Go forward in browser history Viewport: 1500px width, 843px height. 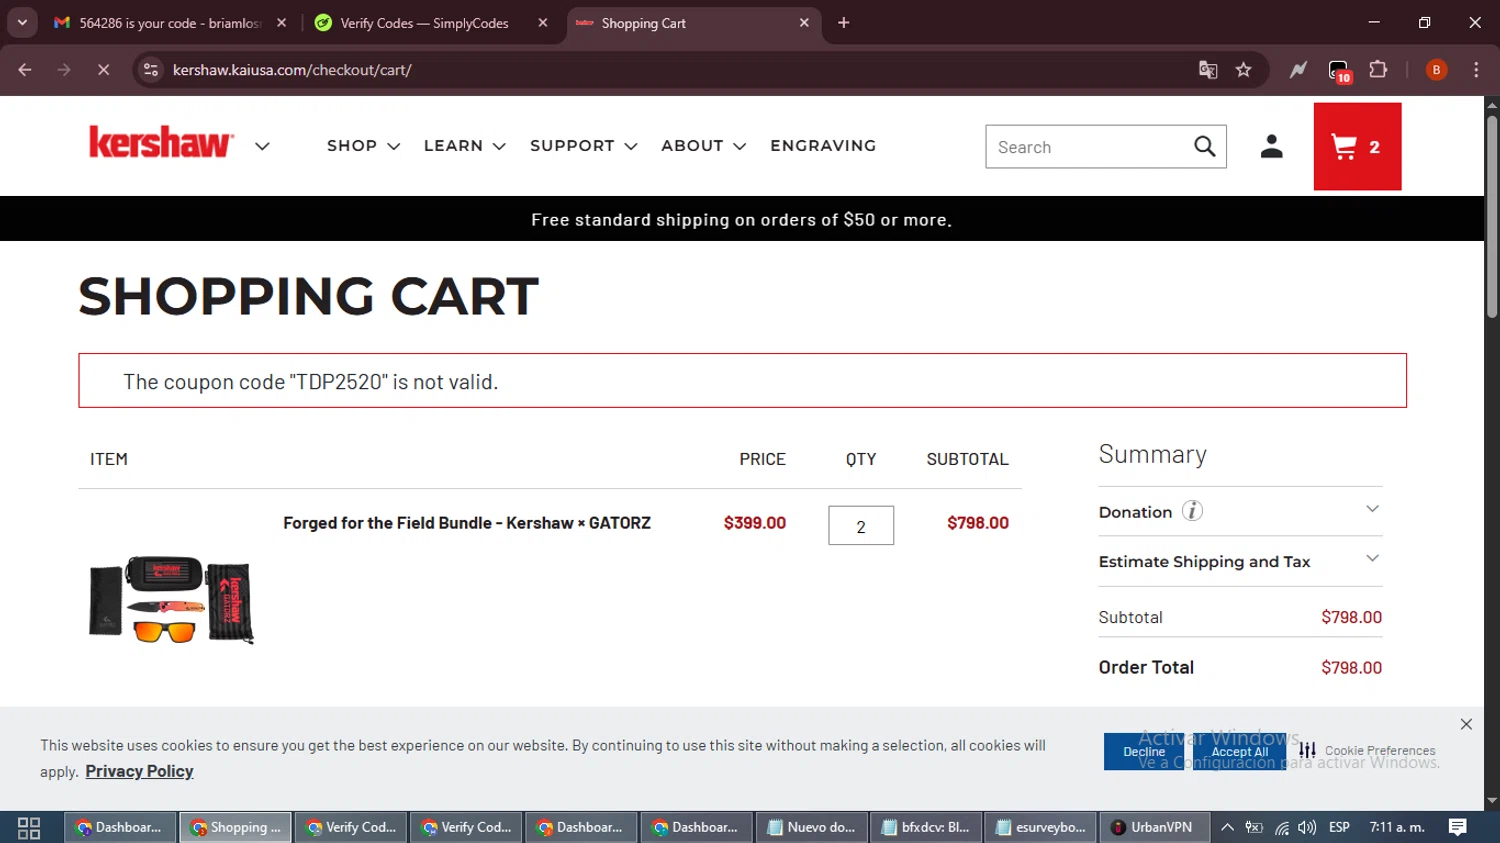[64, 70]
